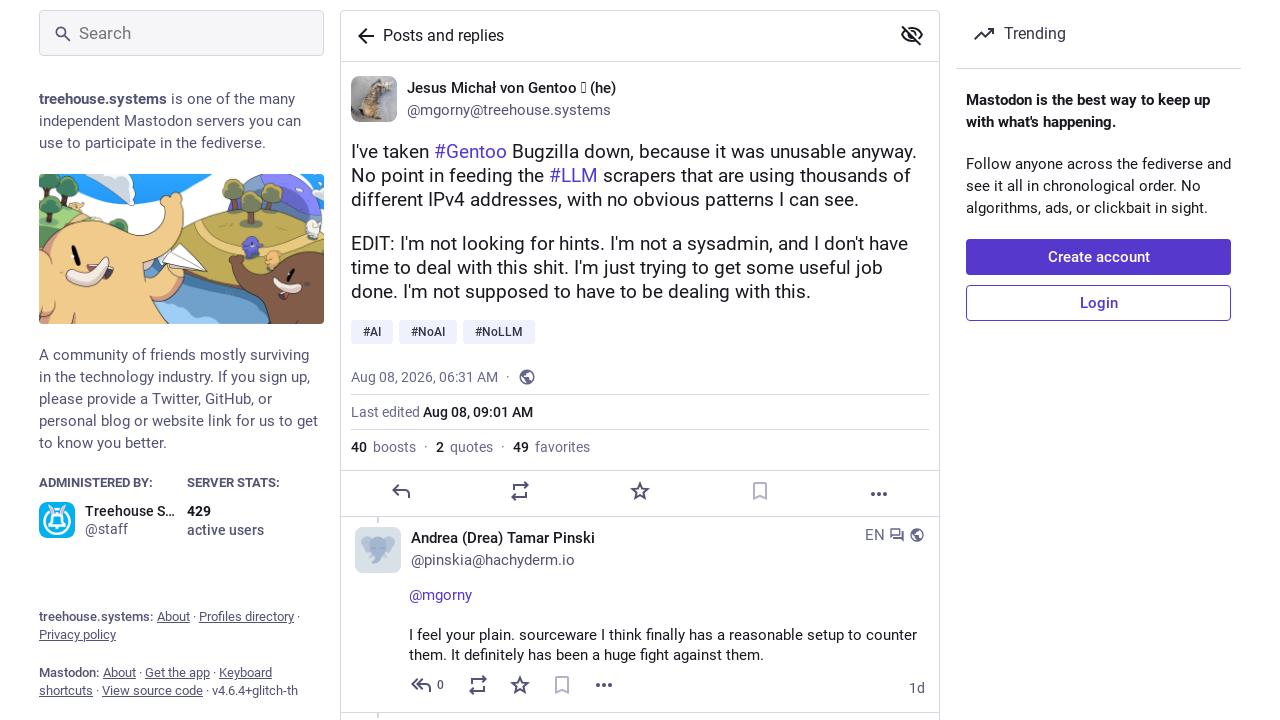Open the Profiles directory link

[x=246, y=617]
